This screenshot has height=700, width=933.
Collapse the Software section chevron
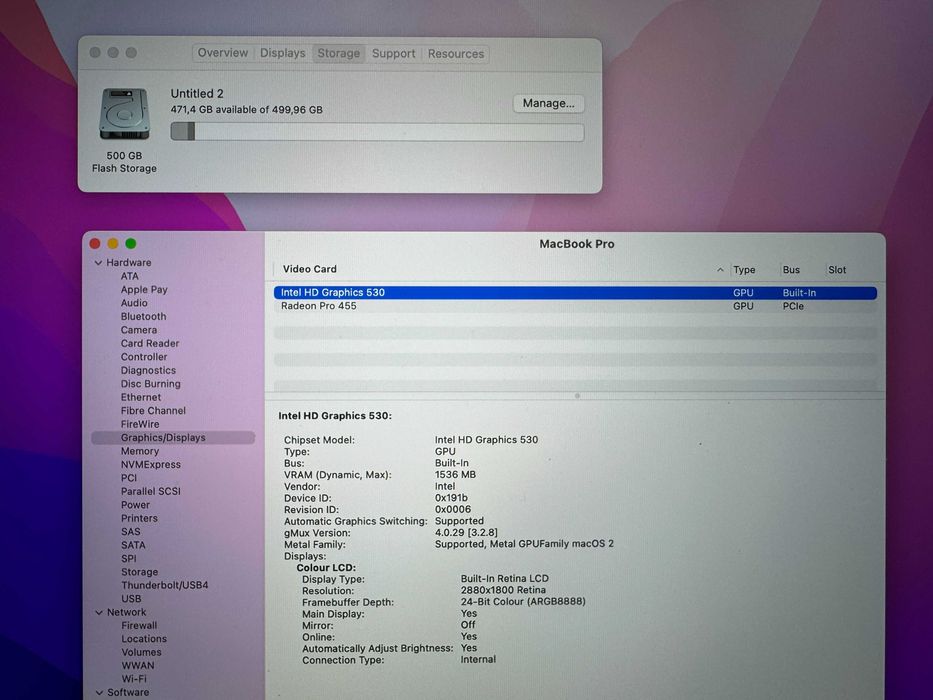(99, 693)
